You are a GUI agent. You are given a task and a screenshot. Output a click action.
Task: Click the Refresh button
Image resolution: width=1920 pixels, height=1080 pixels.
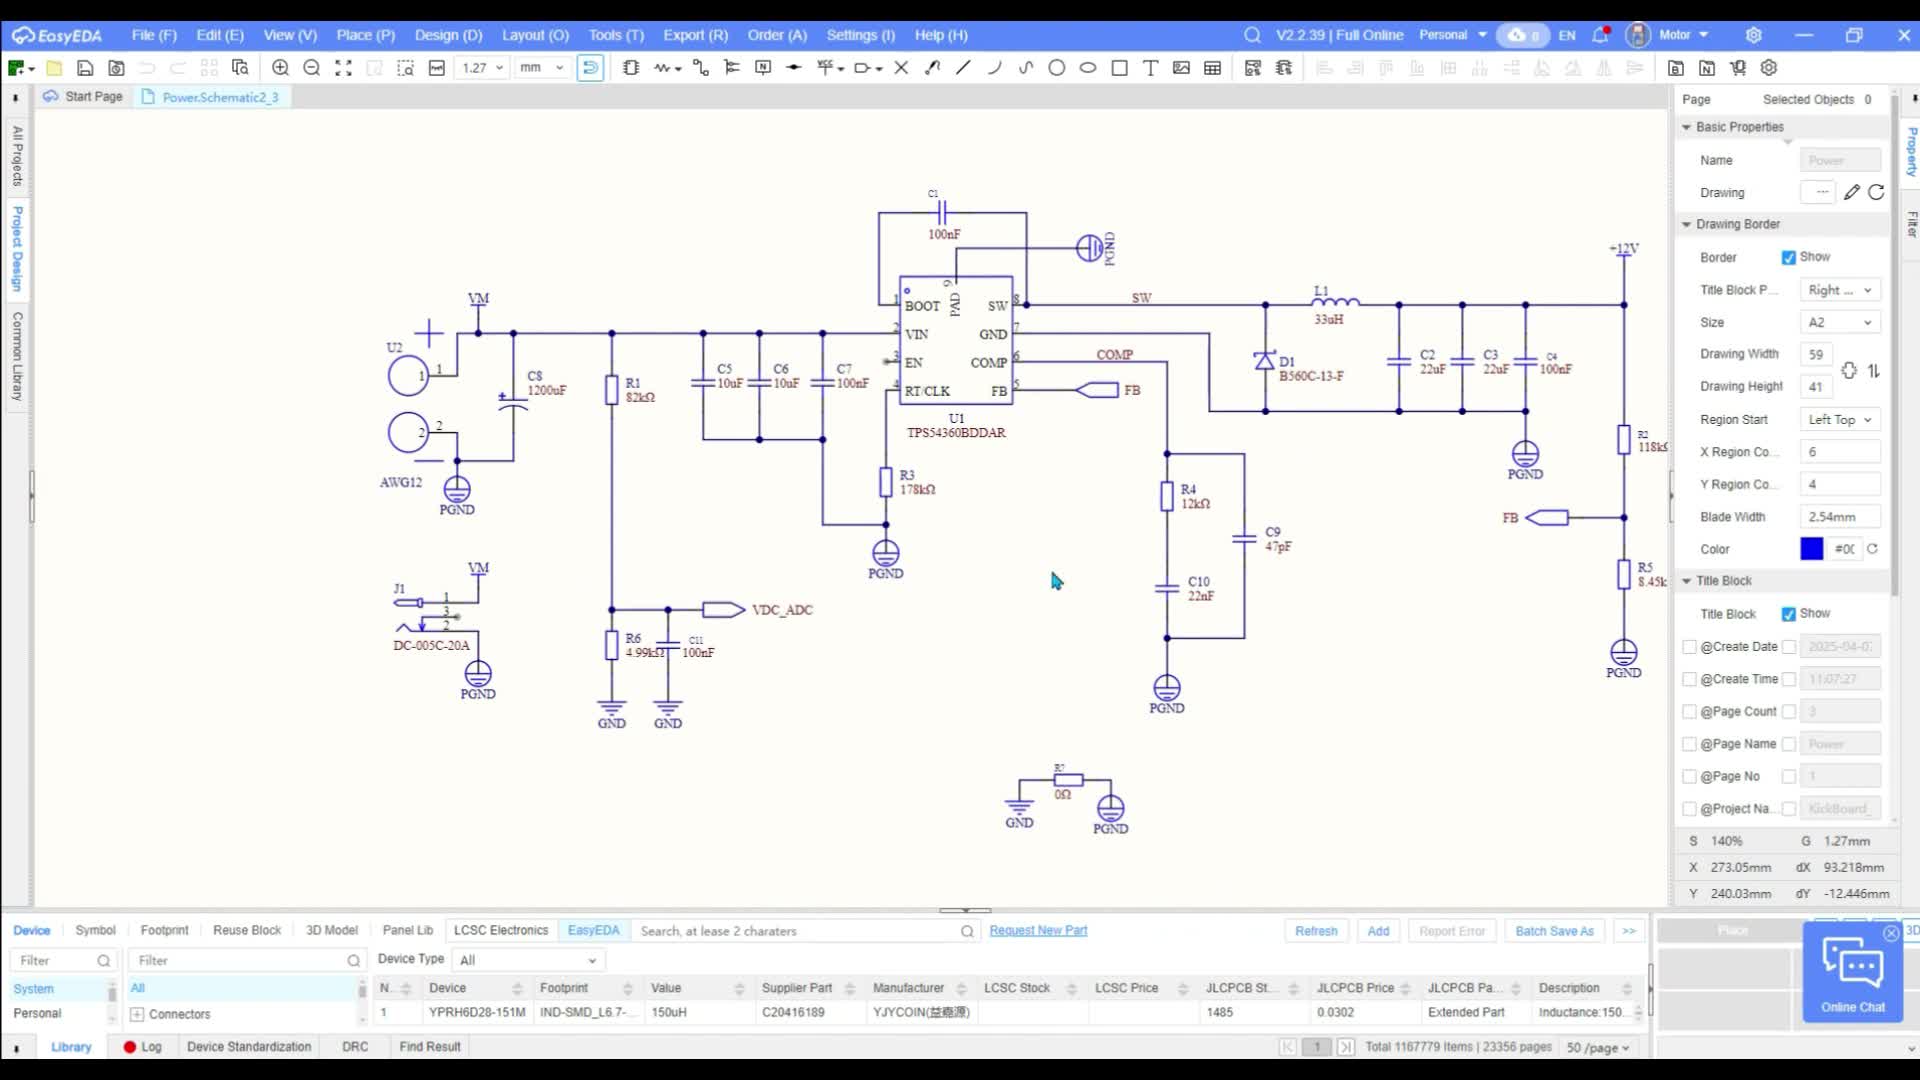[1316, 931]
